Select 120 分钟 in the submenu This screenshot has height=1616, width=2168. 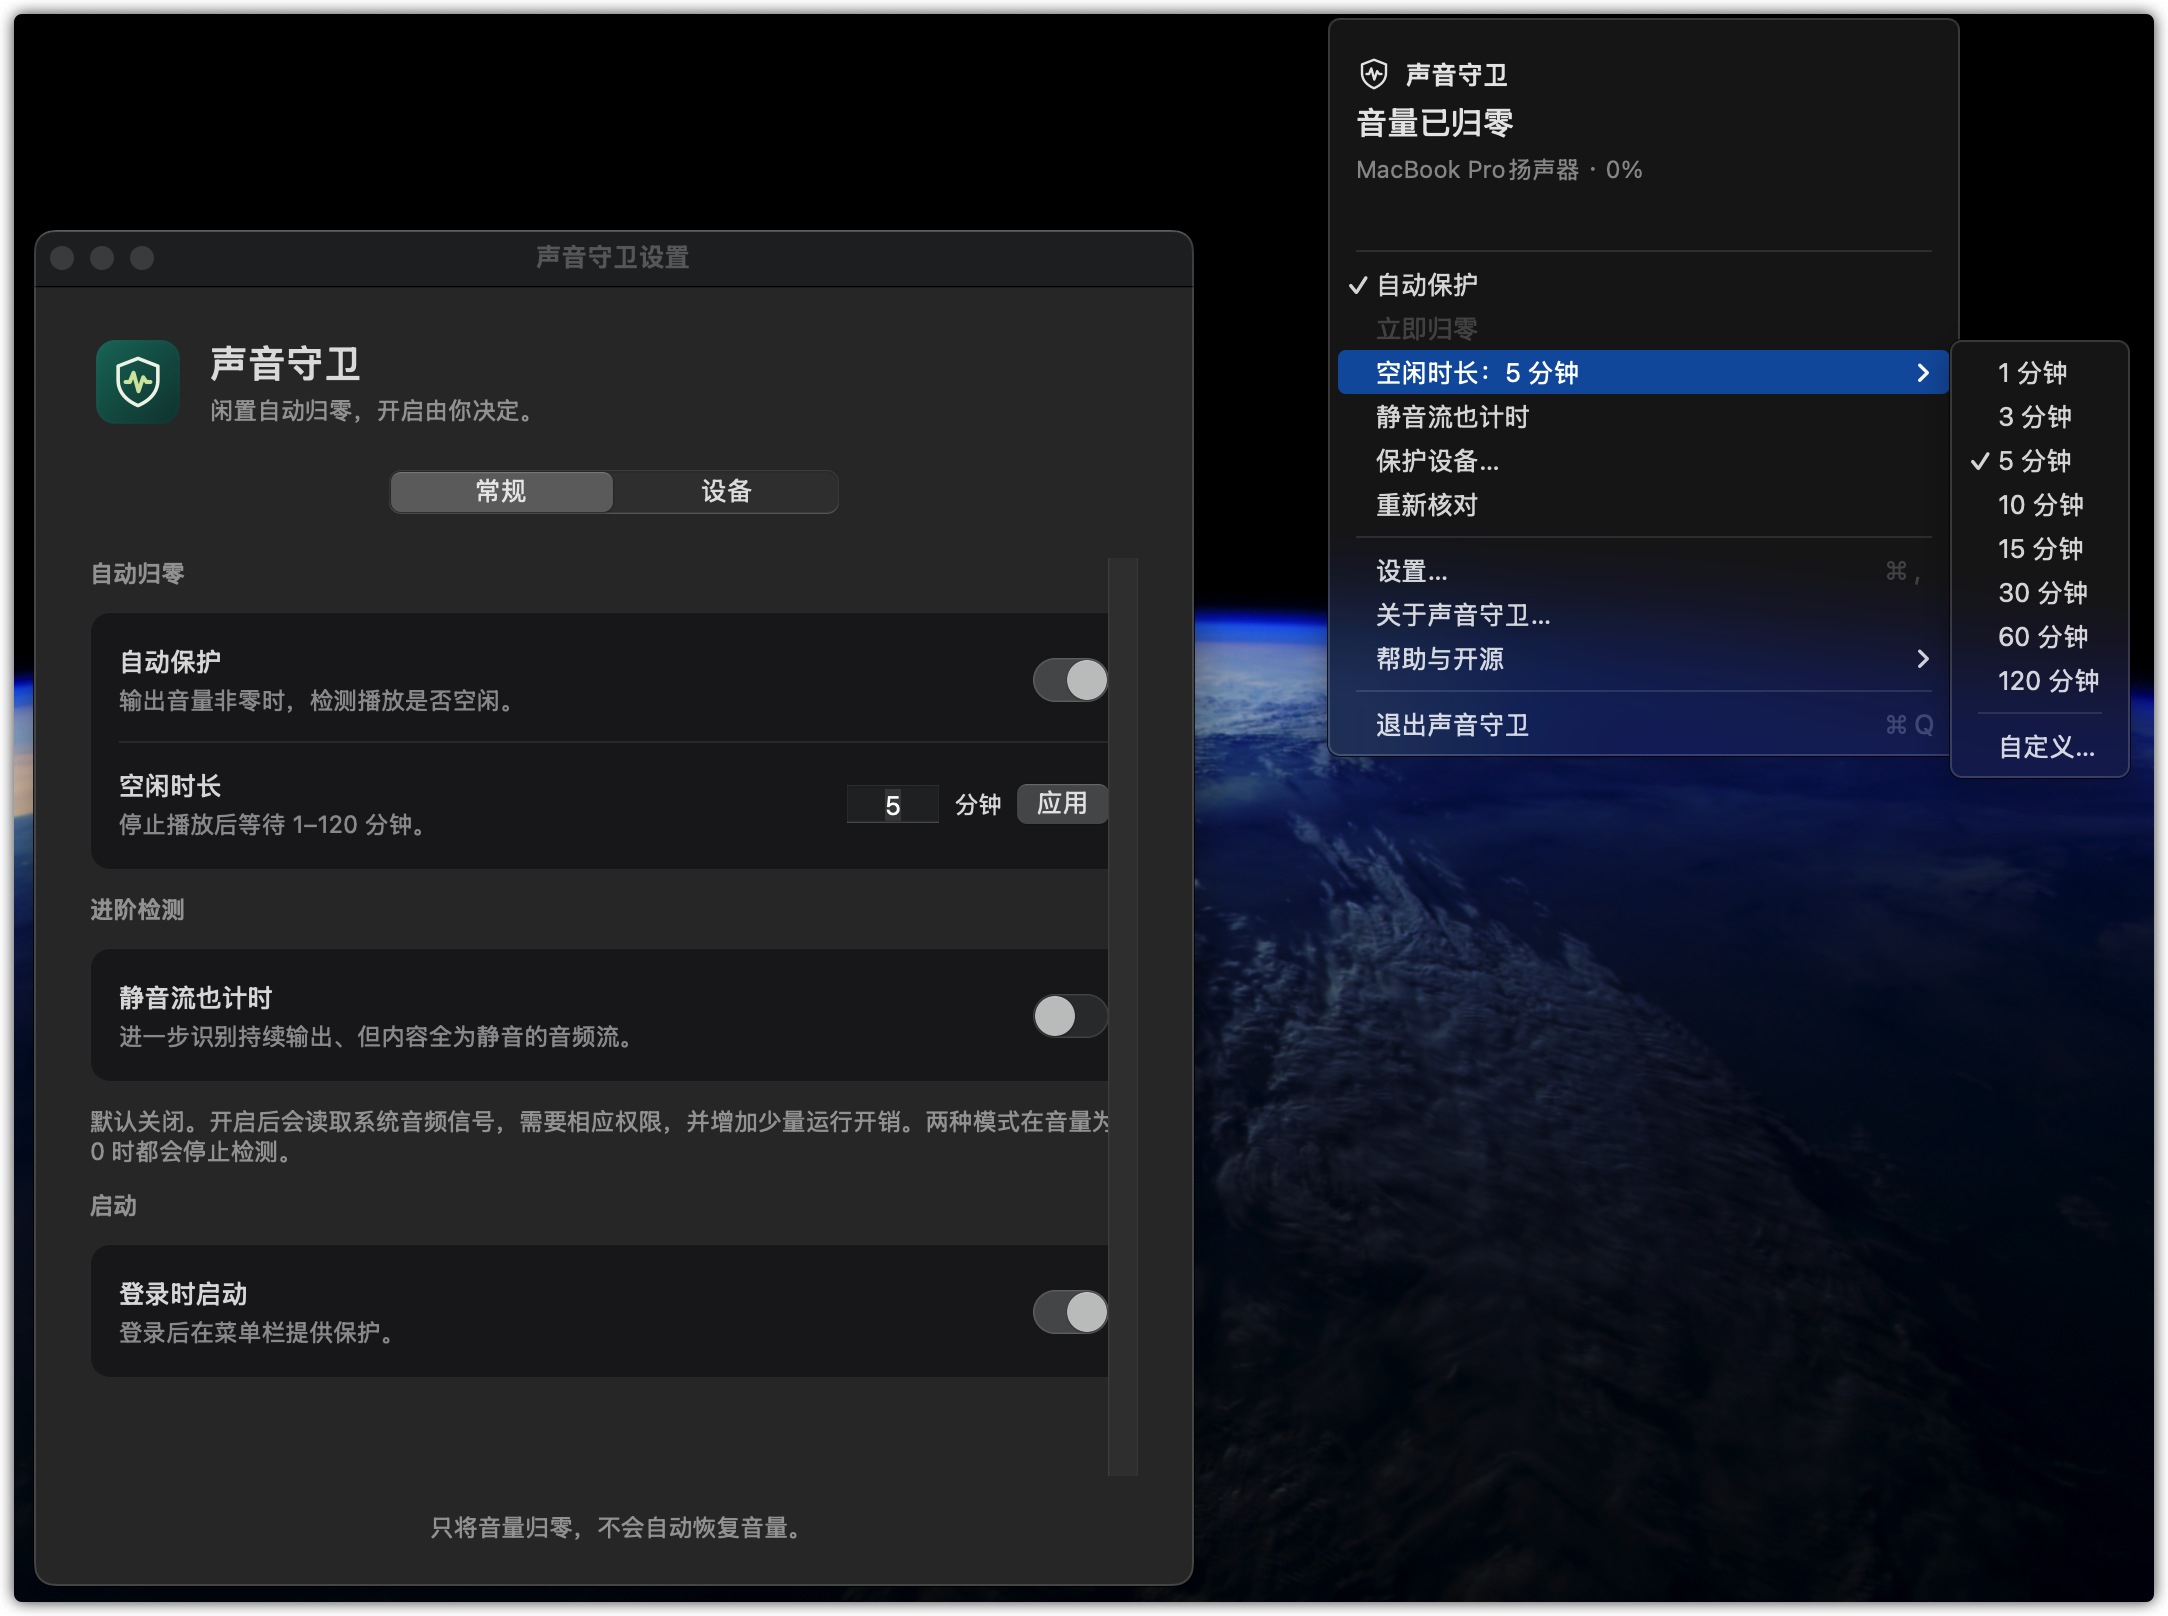click(x=2038, y=681)
